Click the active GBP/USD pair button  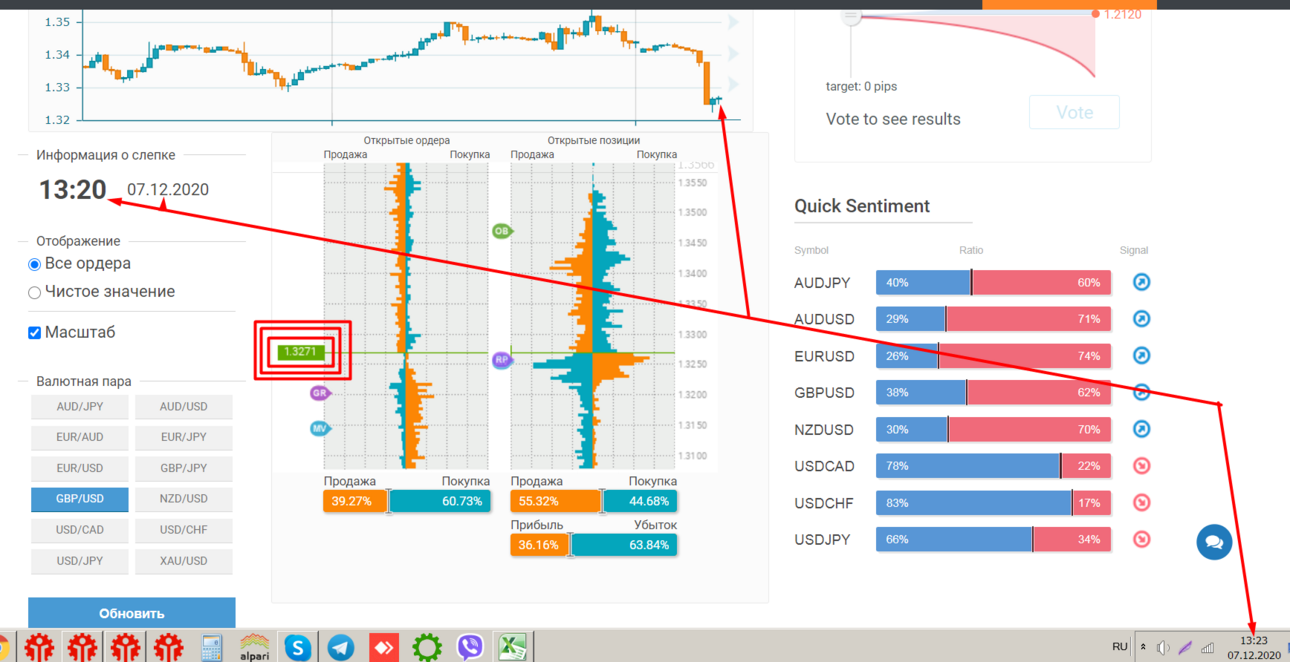[80, 499]
